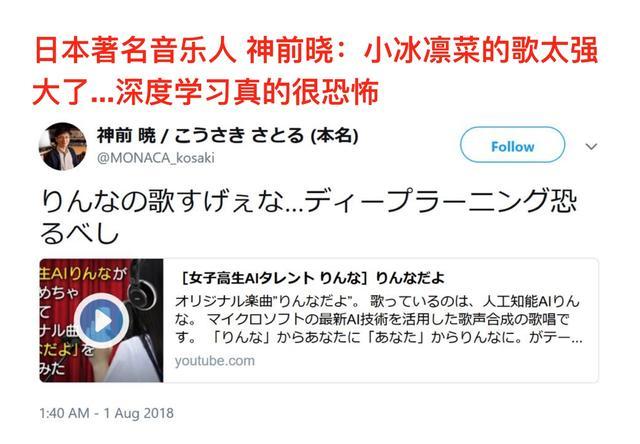The height and width of the screenshot is (444, 640).
Task: Select the card description starting オリジナル楽曲
Action: point(378,320)
